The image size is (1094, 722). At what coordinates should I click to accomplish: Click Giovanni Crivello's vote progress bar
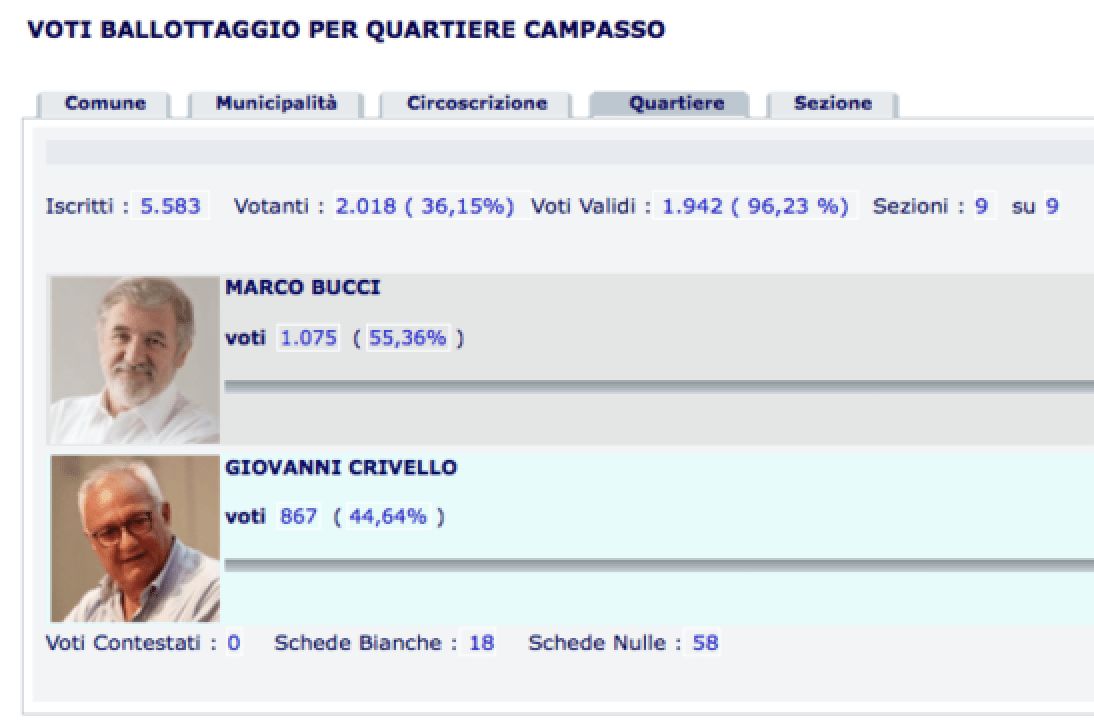point(659,565)
